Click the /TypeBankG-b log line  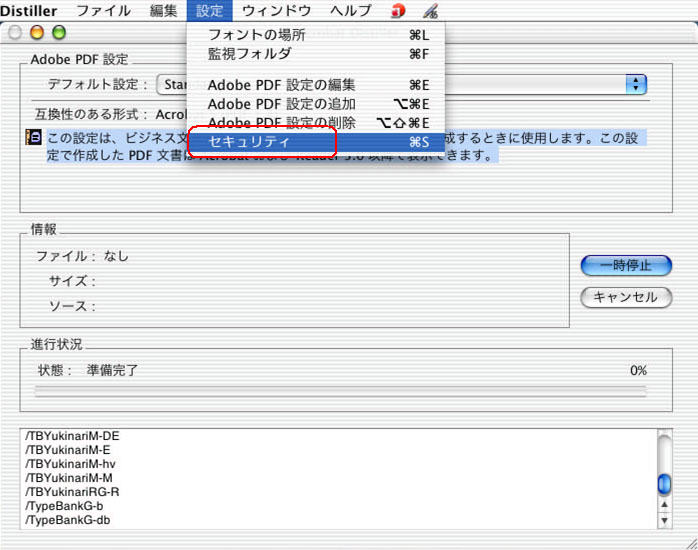[64, 506]
